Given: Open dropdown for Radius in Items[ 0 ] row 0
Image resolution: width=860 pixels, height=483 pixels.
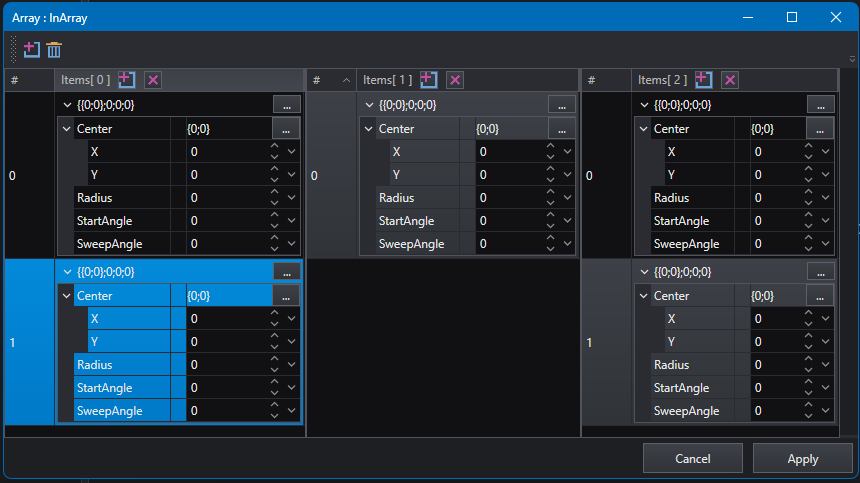Looking at the screenshot, I should click(x=292, y=197).
